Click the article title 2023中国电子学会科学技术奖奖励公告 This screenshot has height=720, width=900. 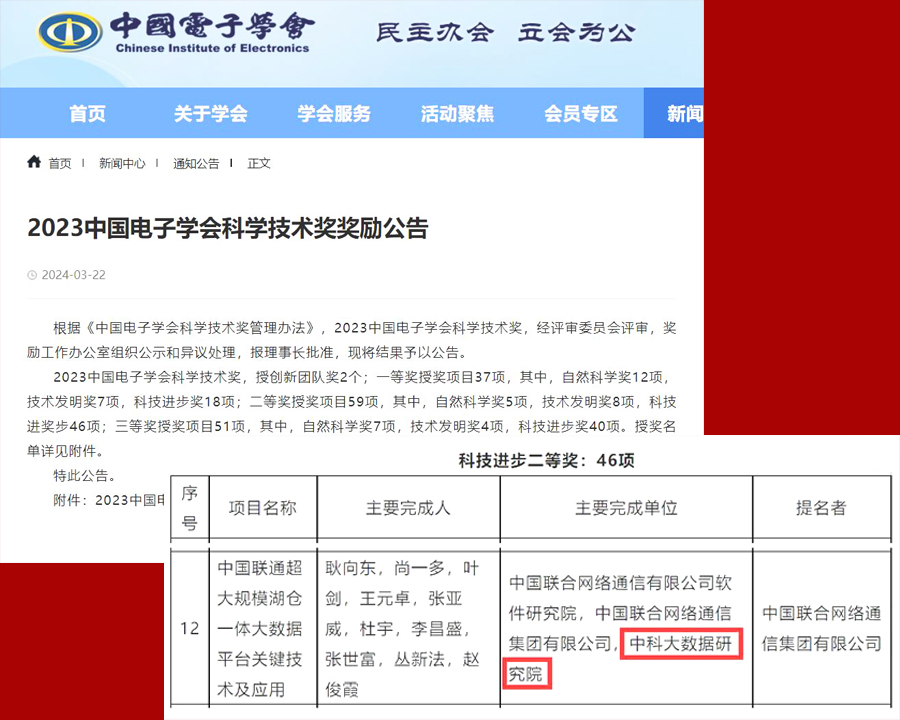click(x=228, y=228)
